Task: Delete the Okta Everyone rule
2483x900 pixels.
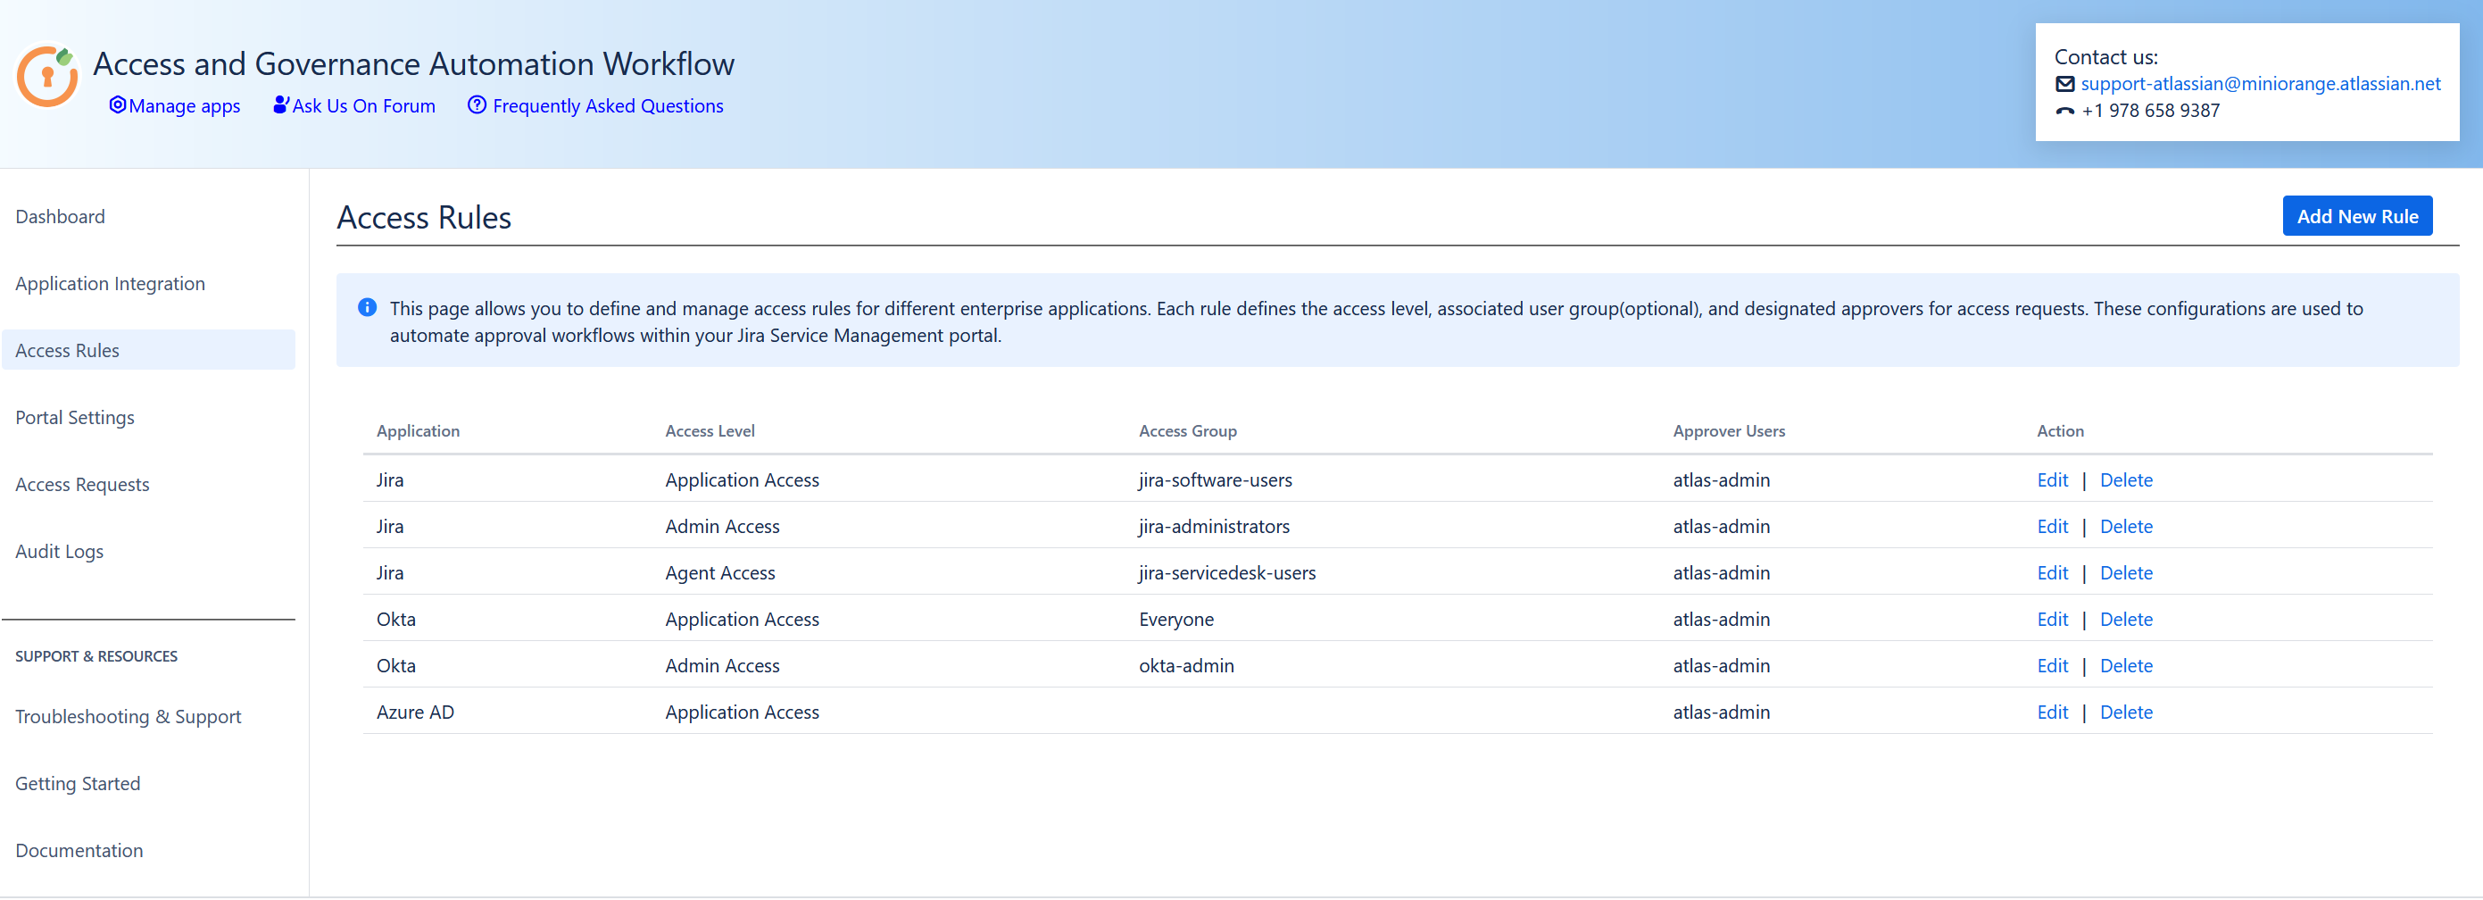Action: coord(2126,619)
